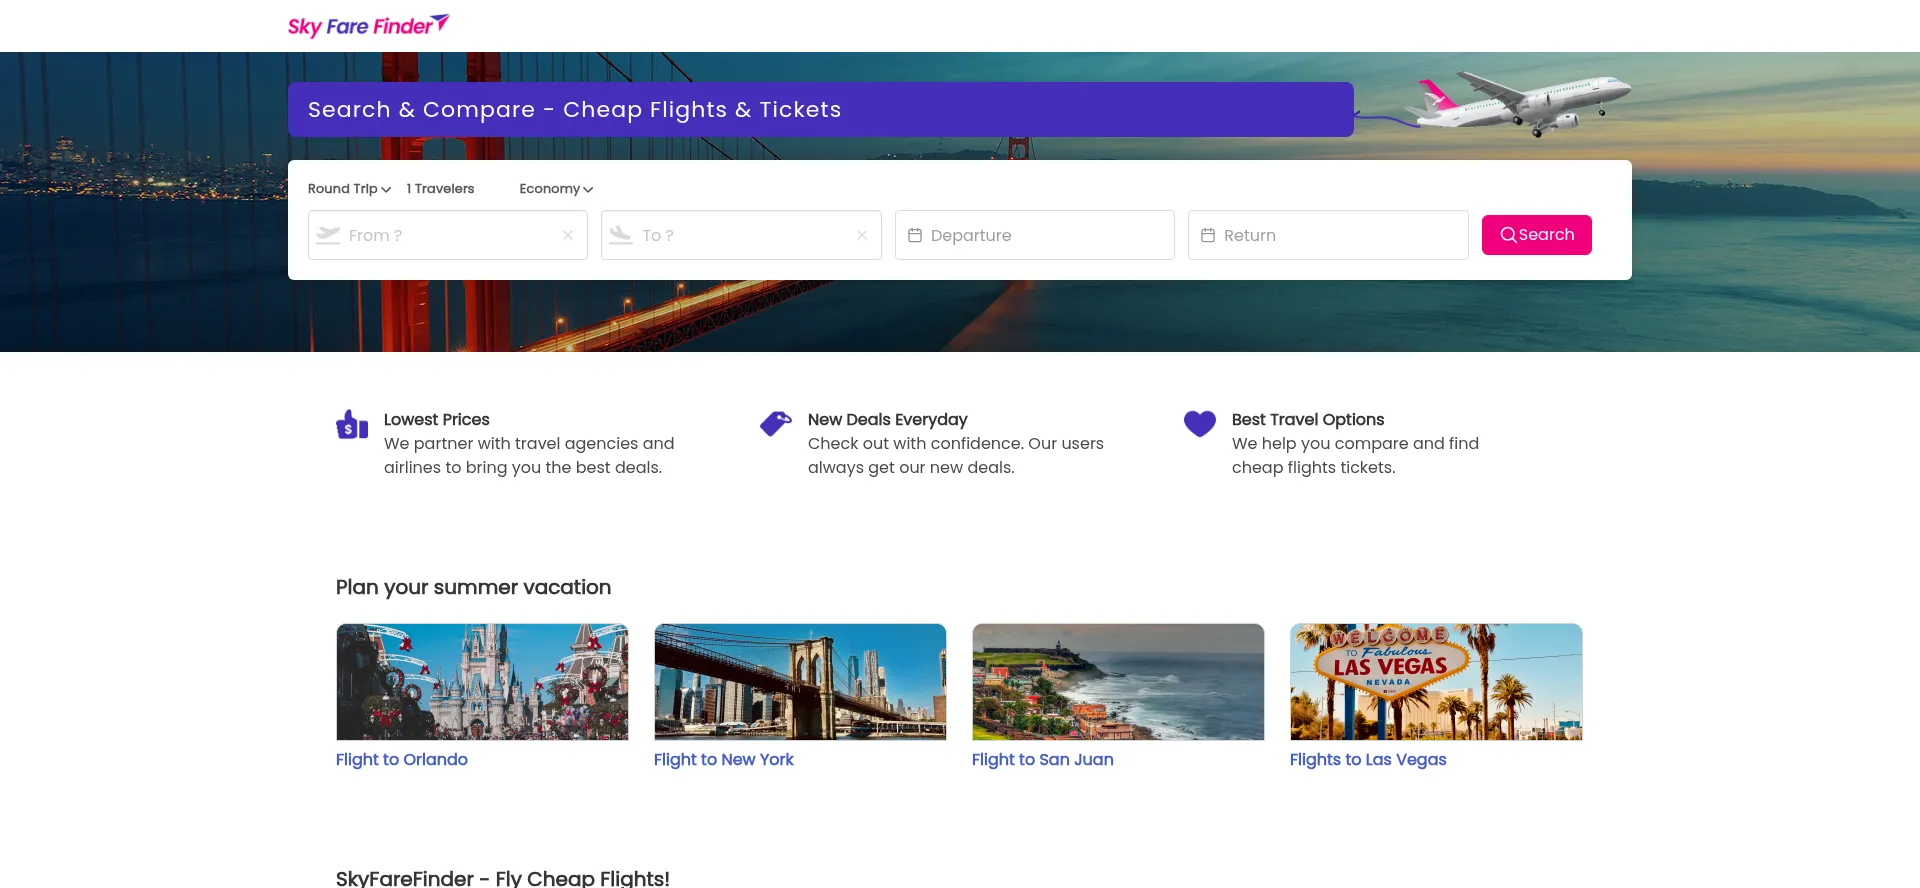Click the To ? input field

(x=741, y=235)
